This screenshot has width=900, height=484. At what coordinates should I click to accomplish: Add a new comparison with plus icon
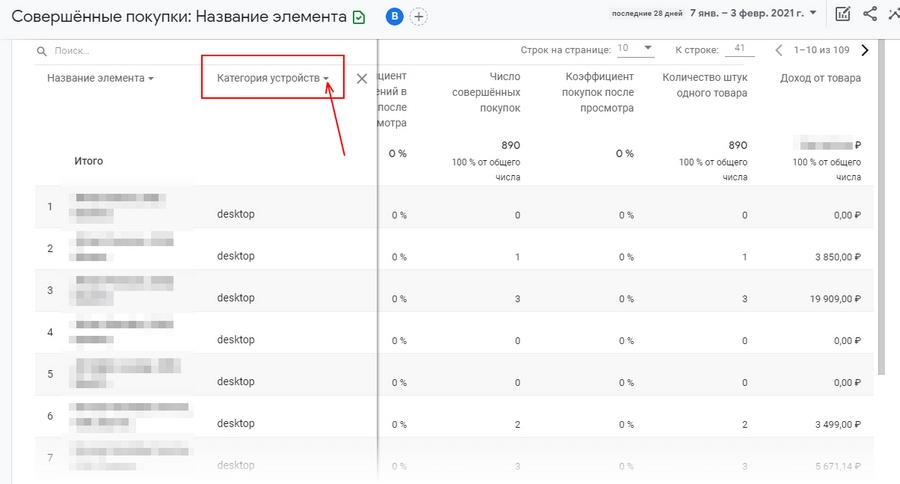coord(419,16)
